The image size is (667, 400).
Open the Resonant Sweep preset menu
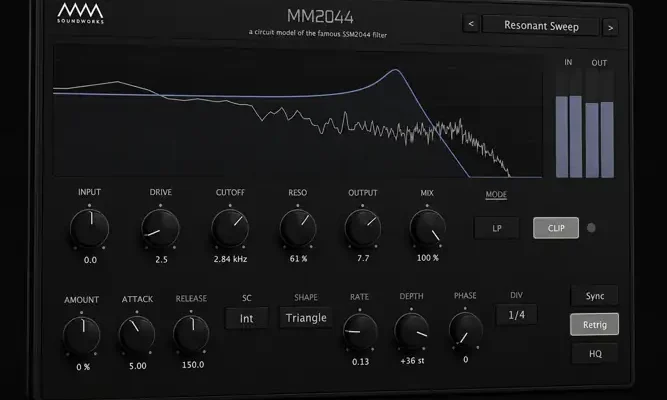coord(541,26)
